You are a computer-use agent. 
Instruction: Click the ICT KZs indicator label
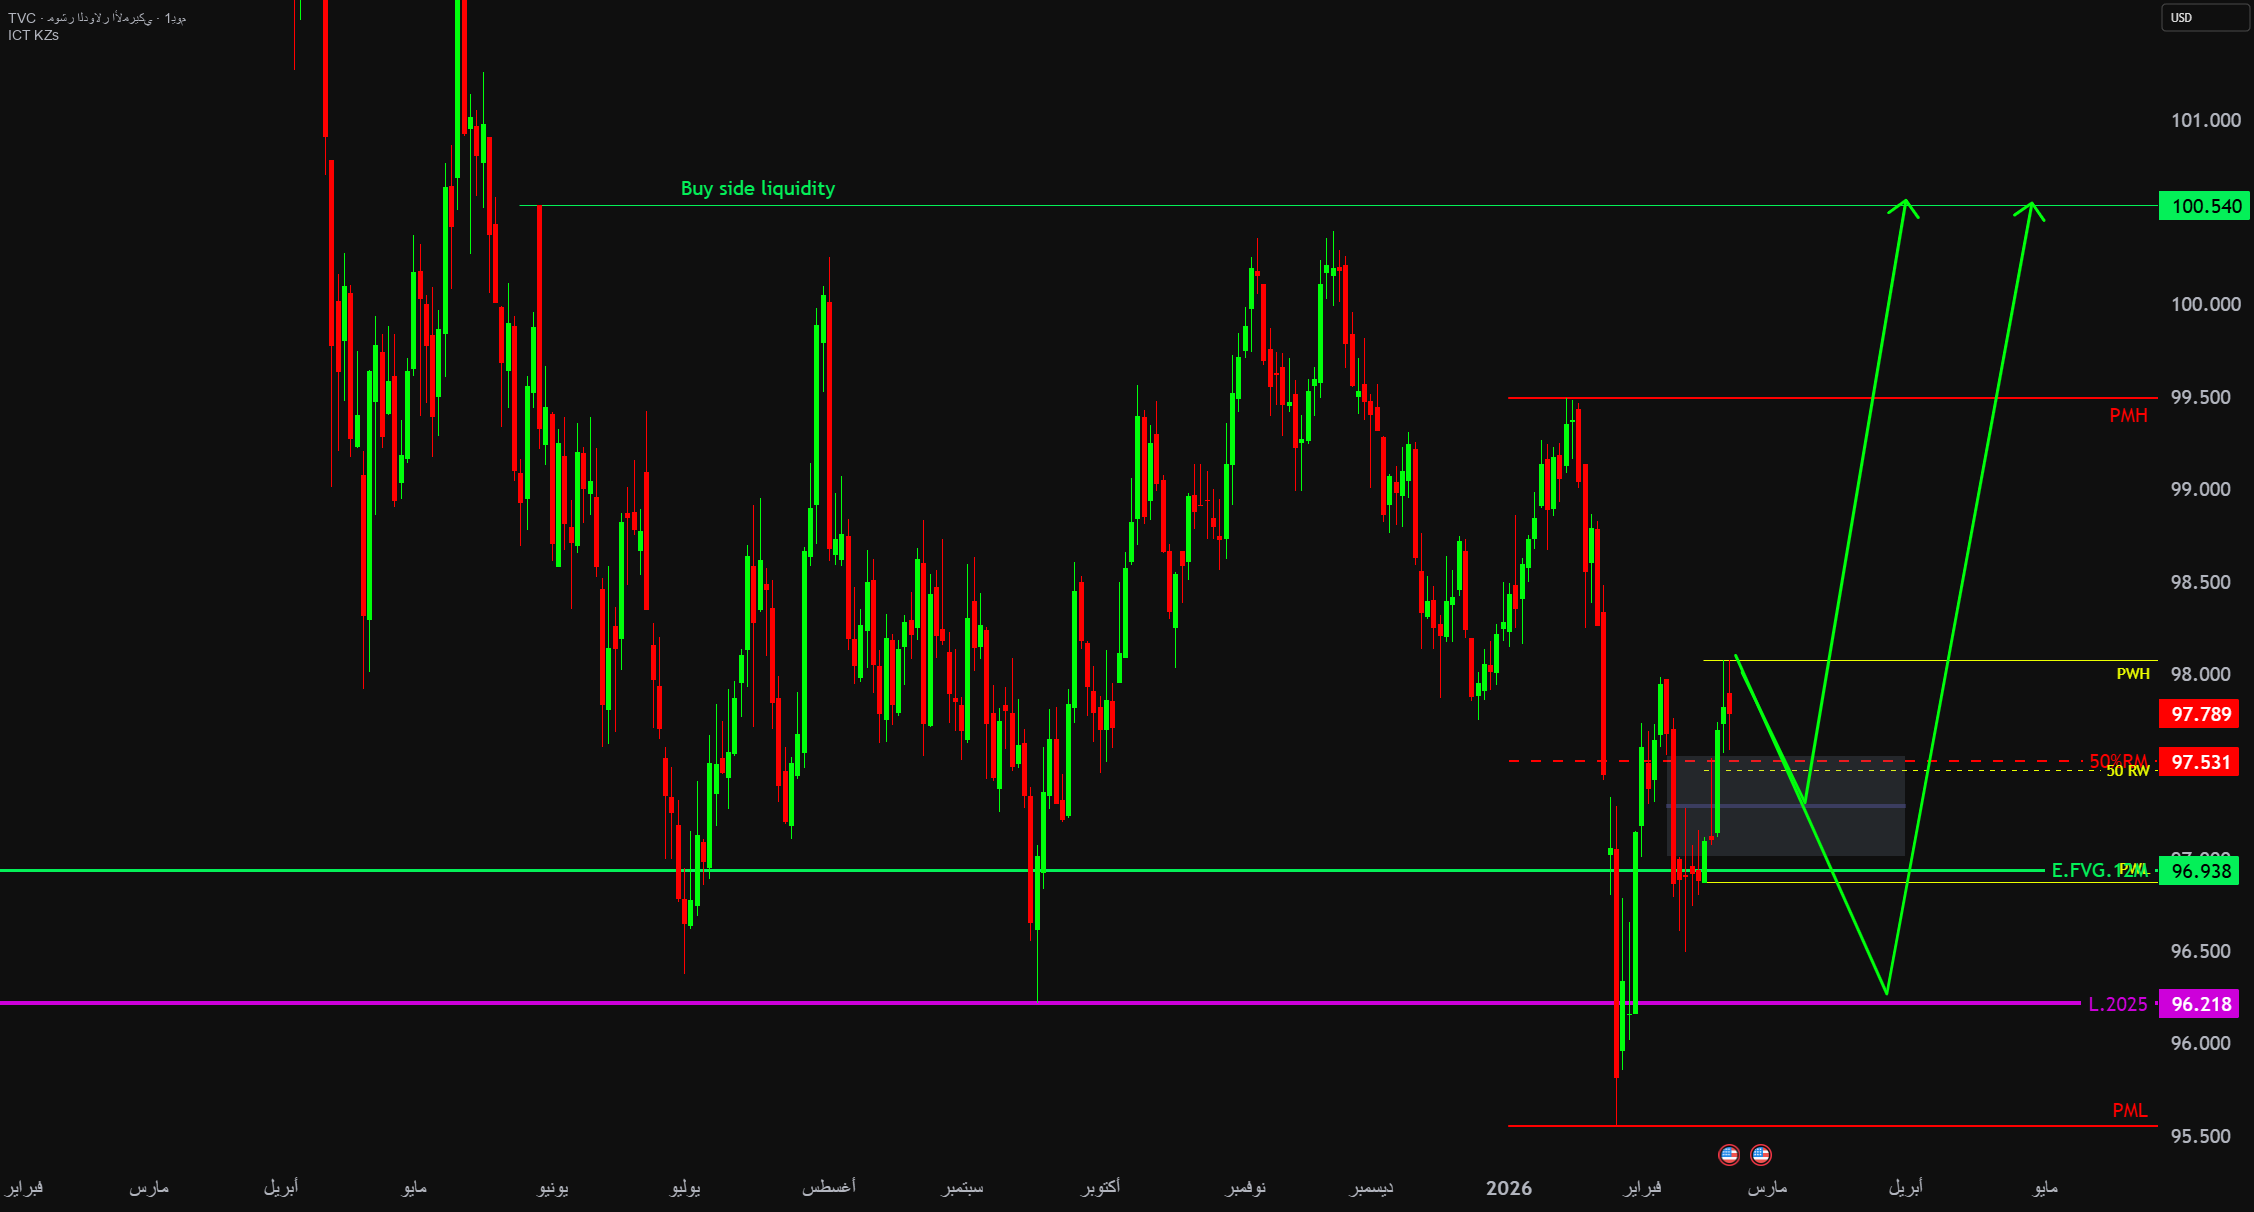[34, 35]
